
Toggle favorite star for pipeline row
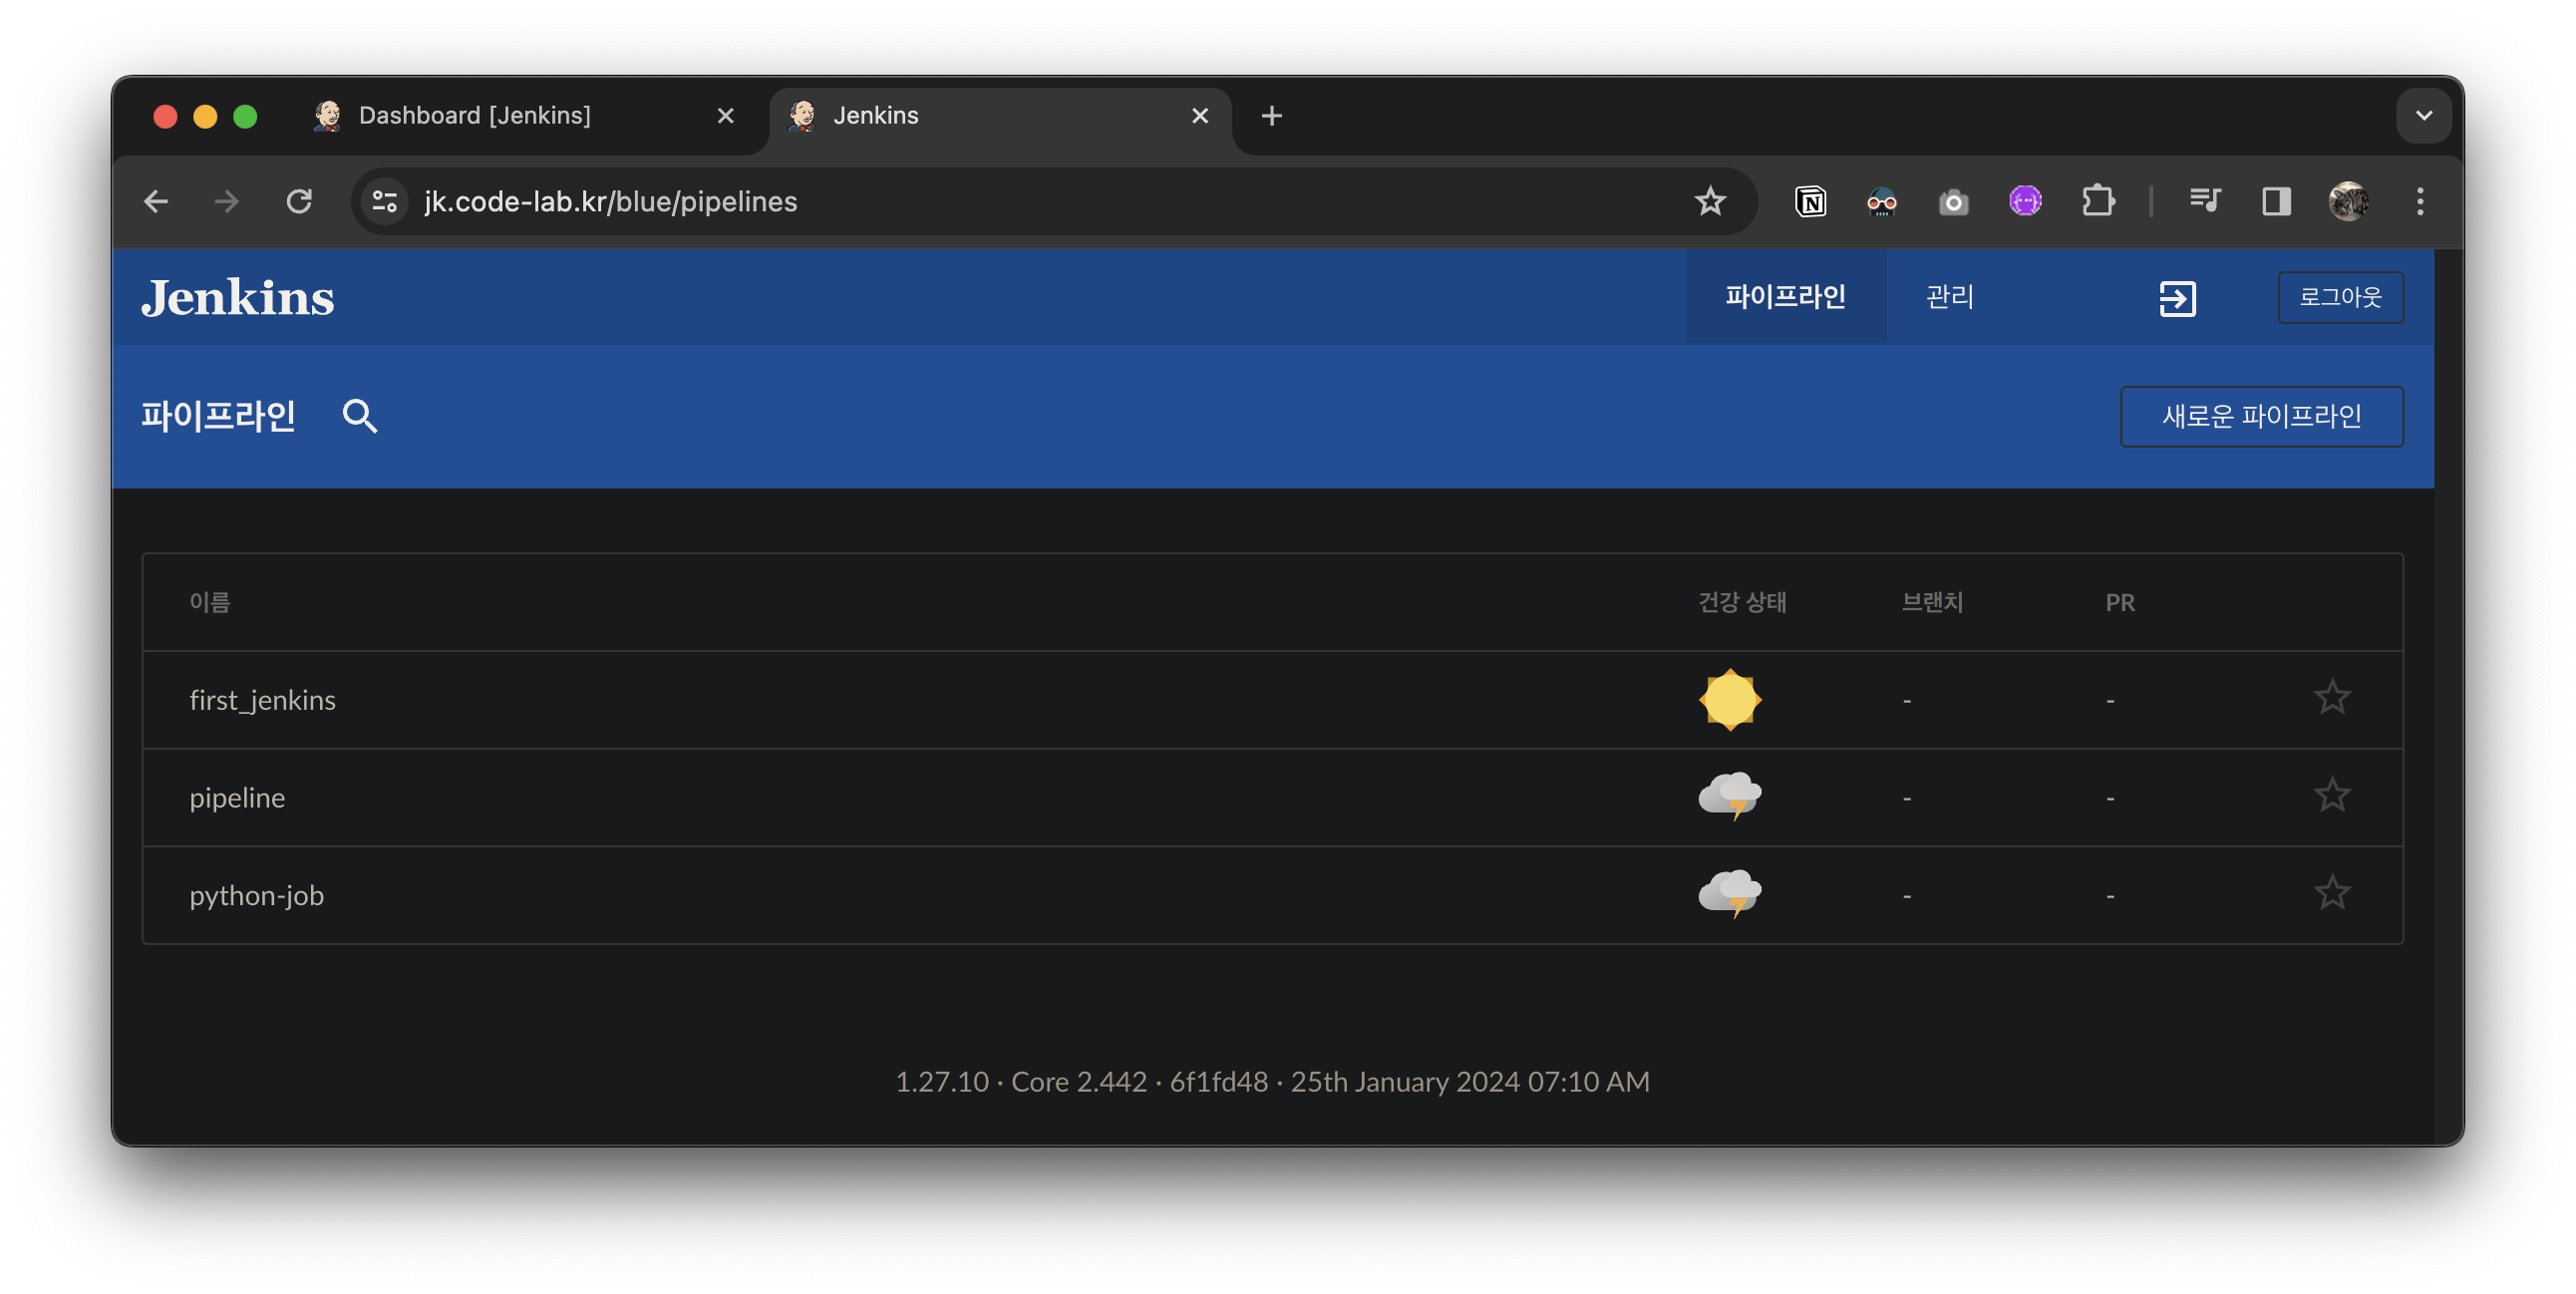pyautogui.click(x=2332, y=796)
